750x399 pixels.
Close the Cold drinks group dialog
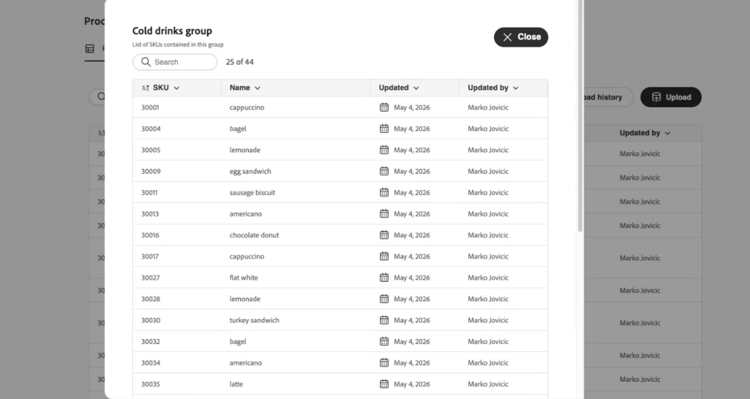coord(521,37)
